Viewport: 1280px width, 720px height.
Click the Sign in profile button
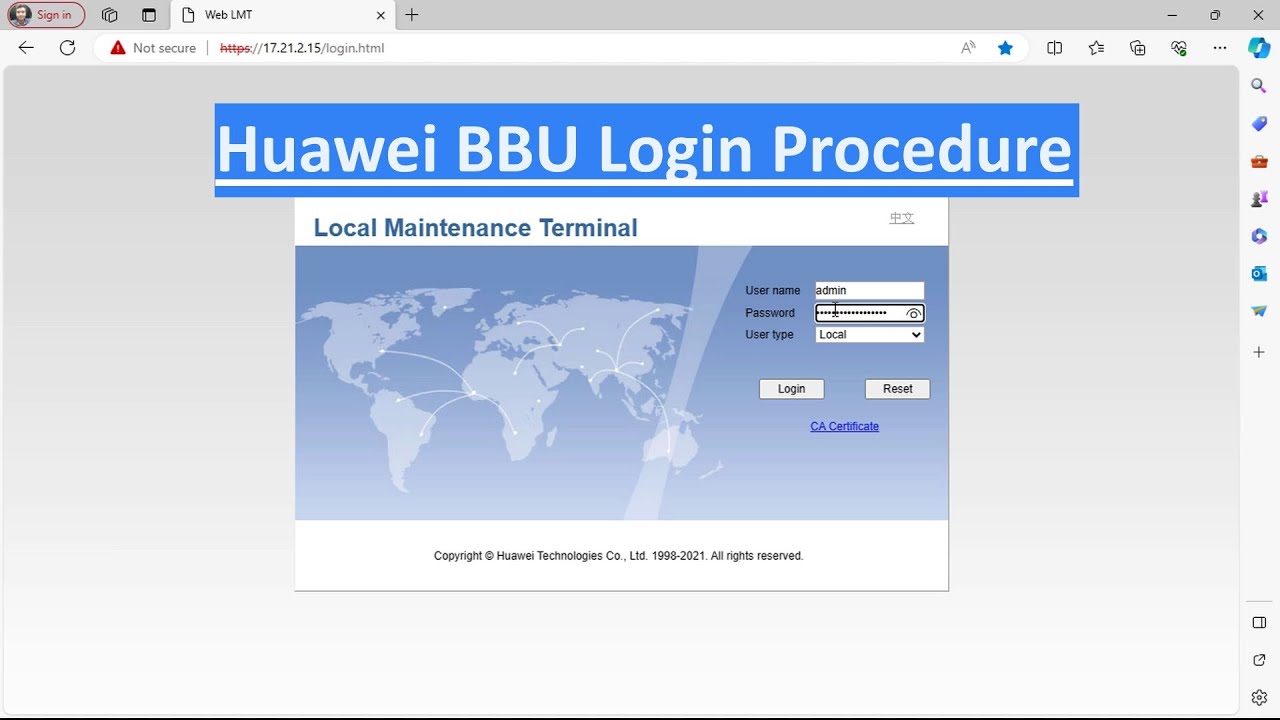pos(46,15)
